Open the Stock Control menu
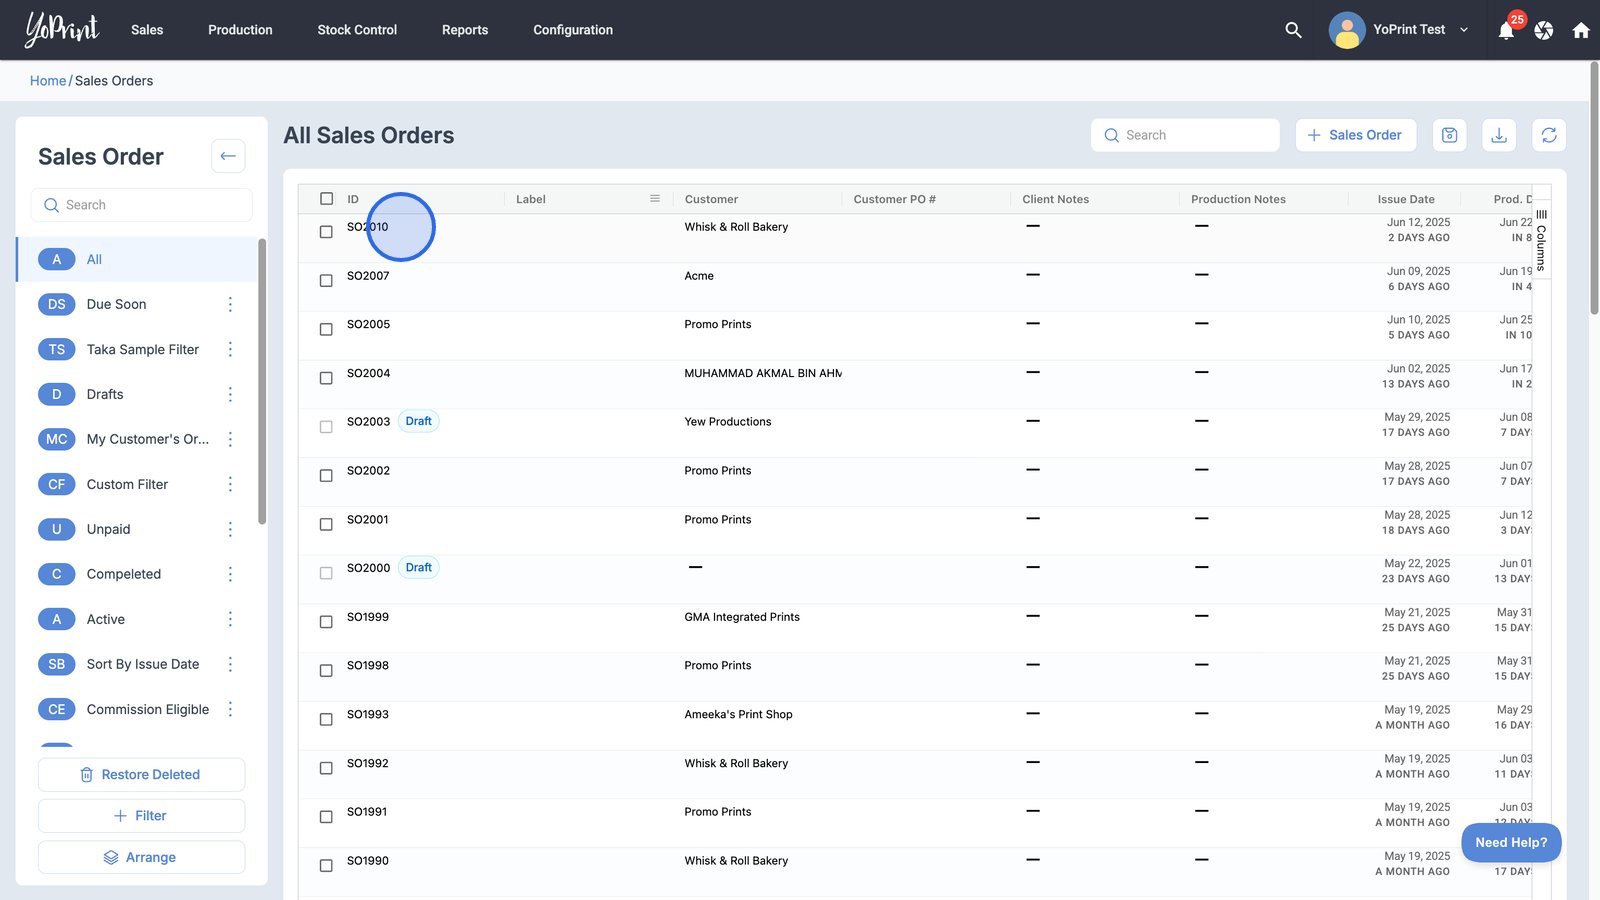The height and width of the screenshot is (900, 1600). click(357, 30)
